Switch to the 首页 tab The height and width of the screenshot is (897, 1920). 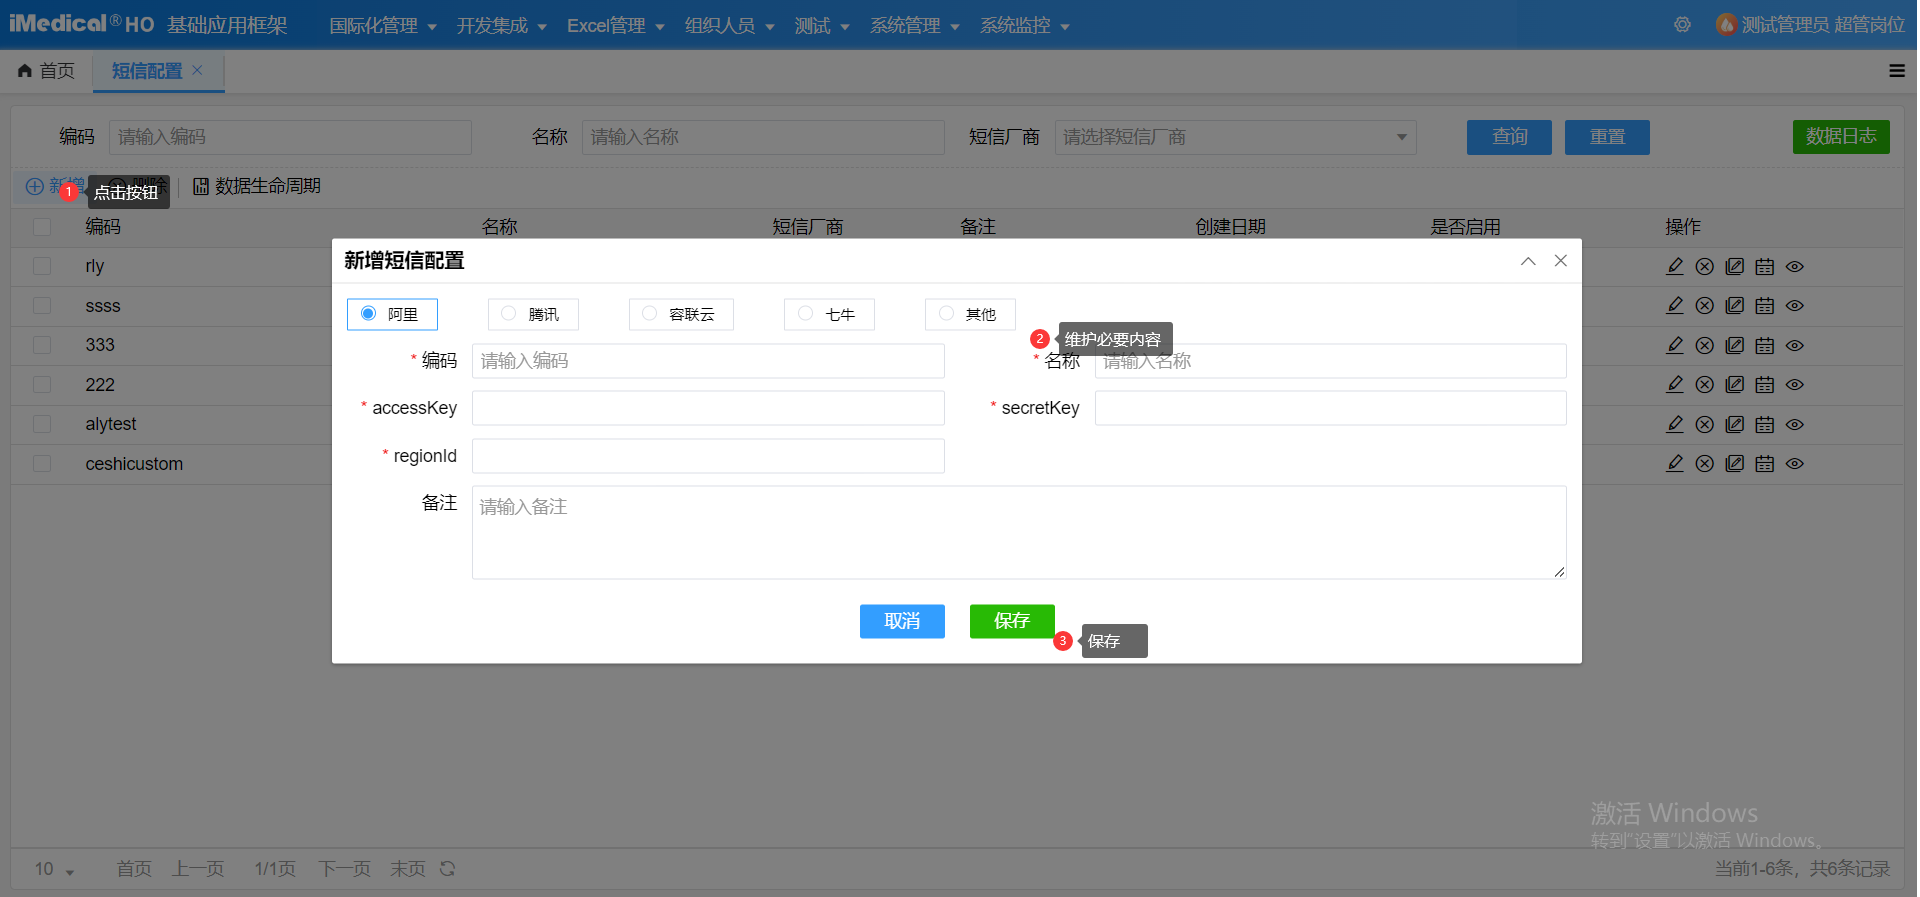tap(47, 71)
